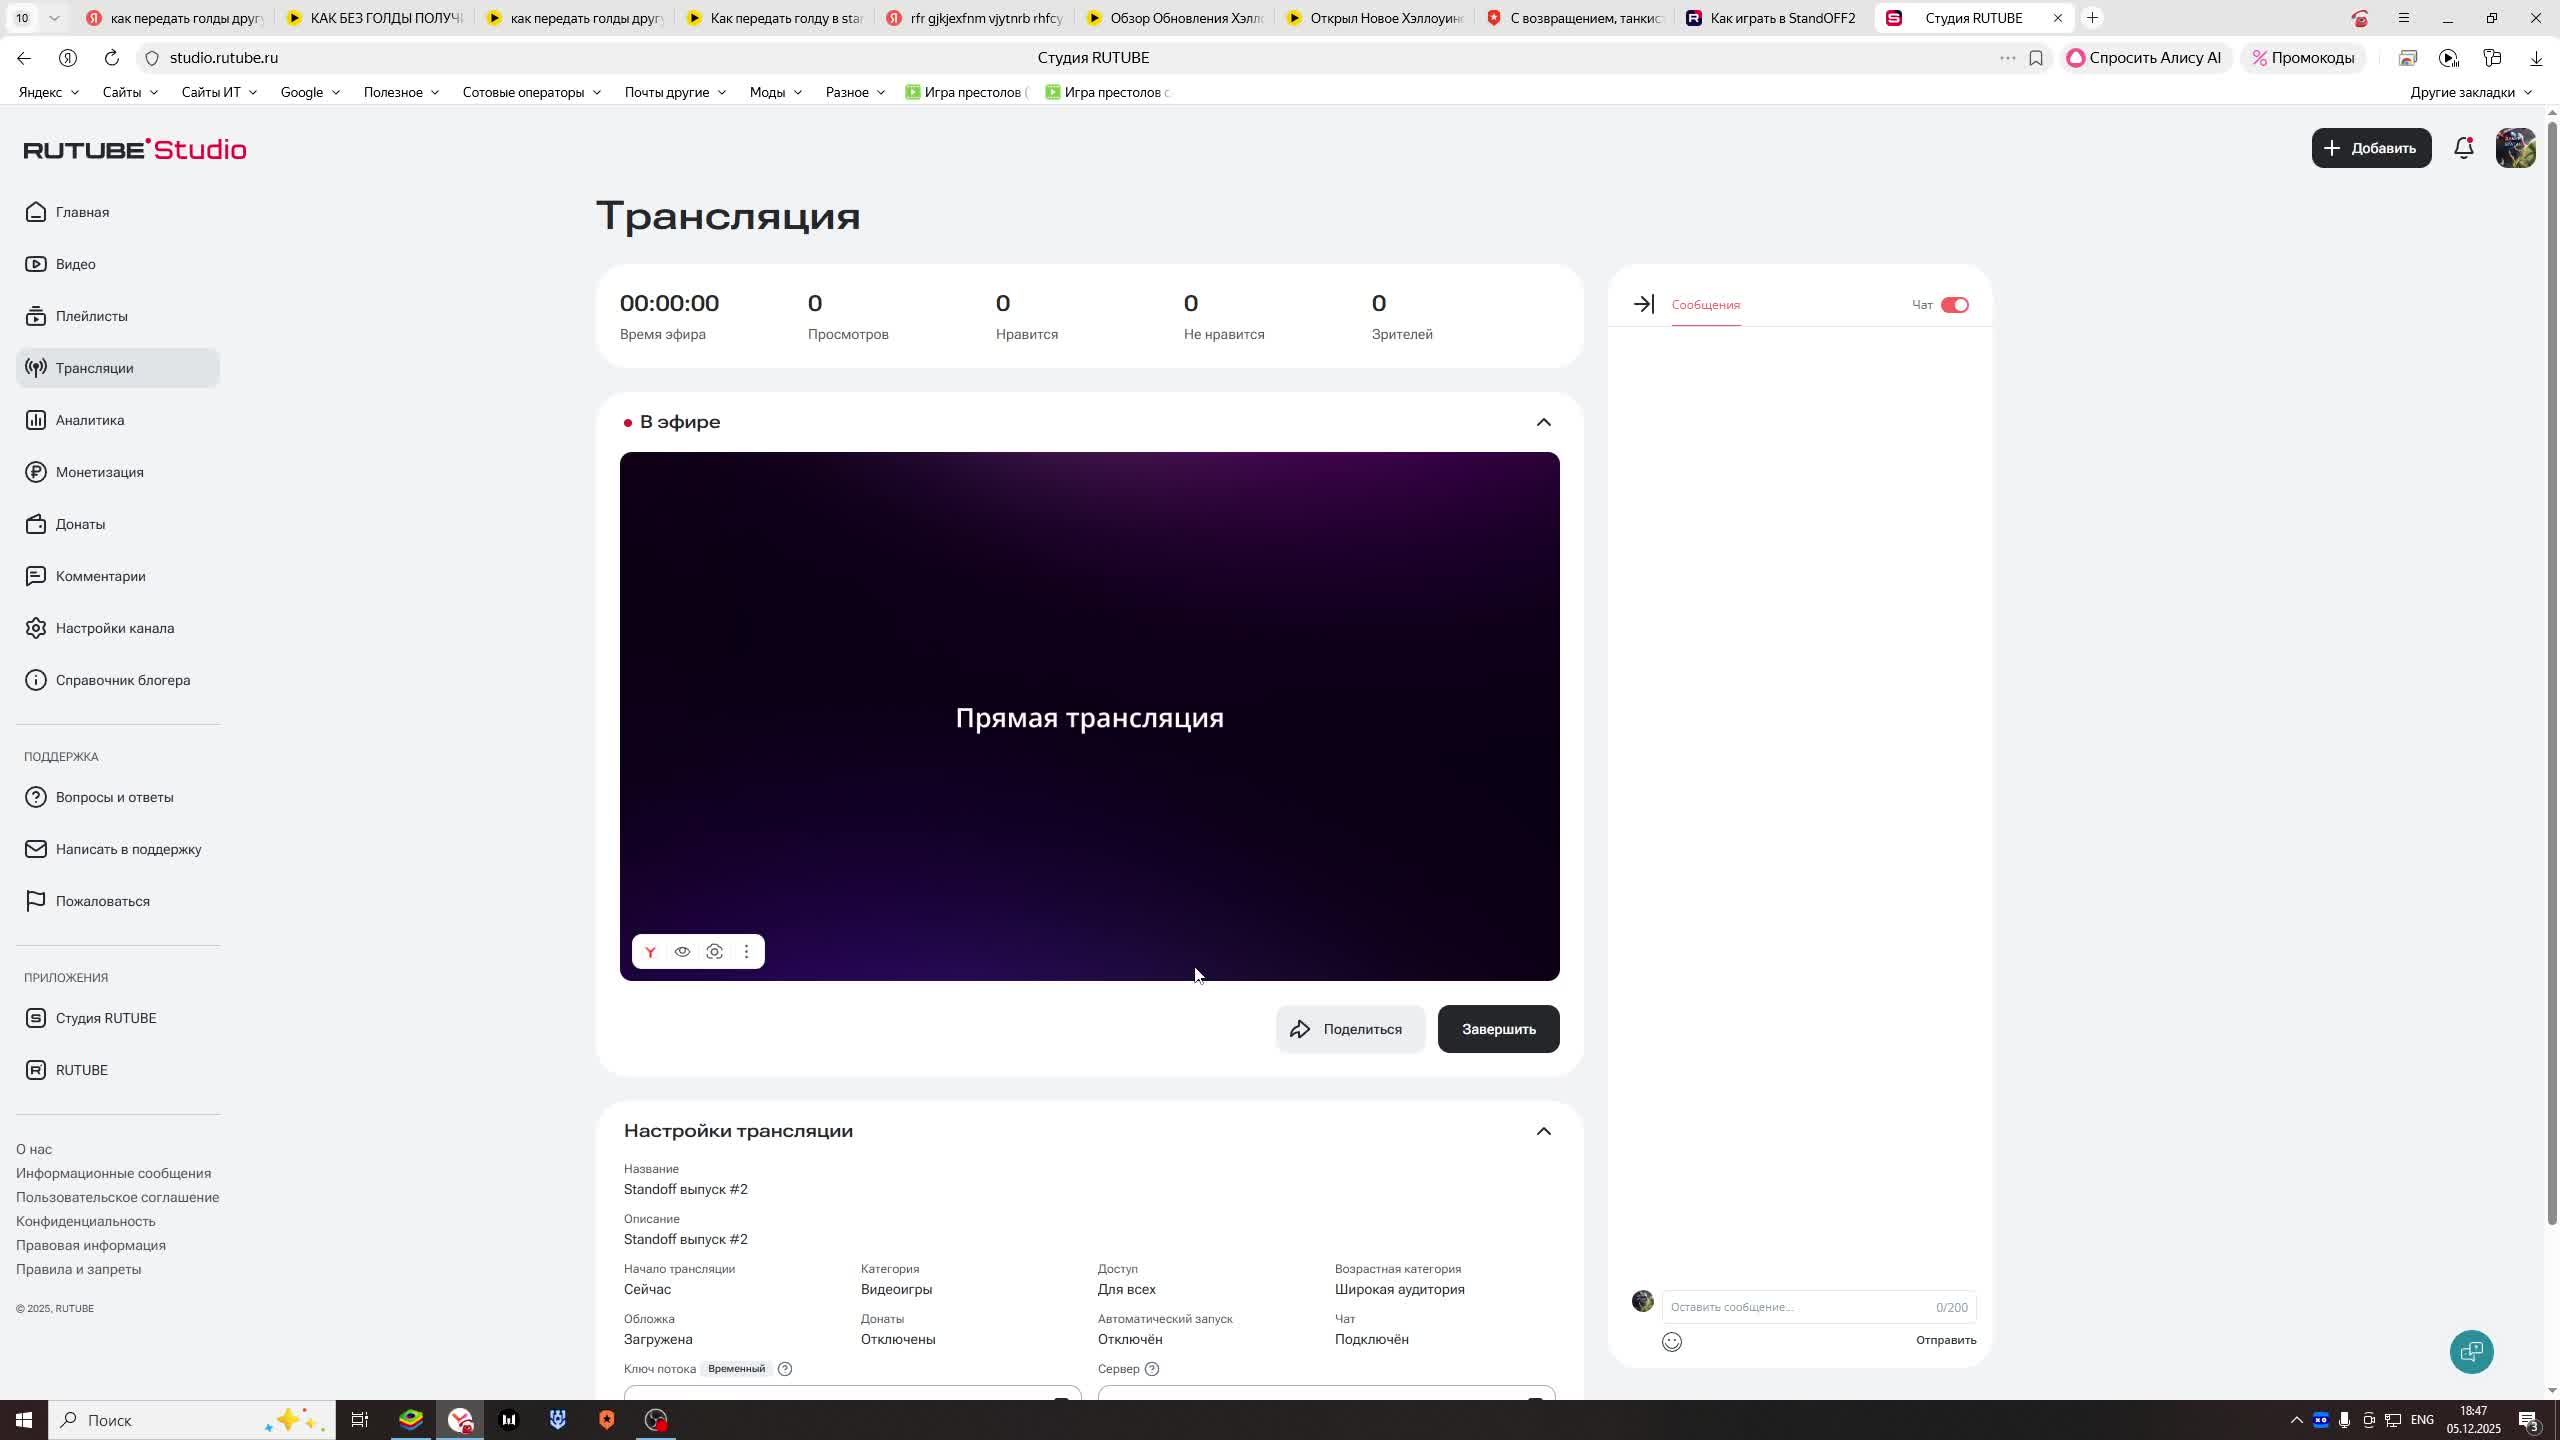Open user profile avatar menu
The height and width of the screenshot is (1440, 2560).
(2515, 148)
